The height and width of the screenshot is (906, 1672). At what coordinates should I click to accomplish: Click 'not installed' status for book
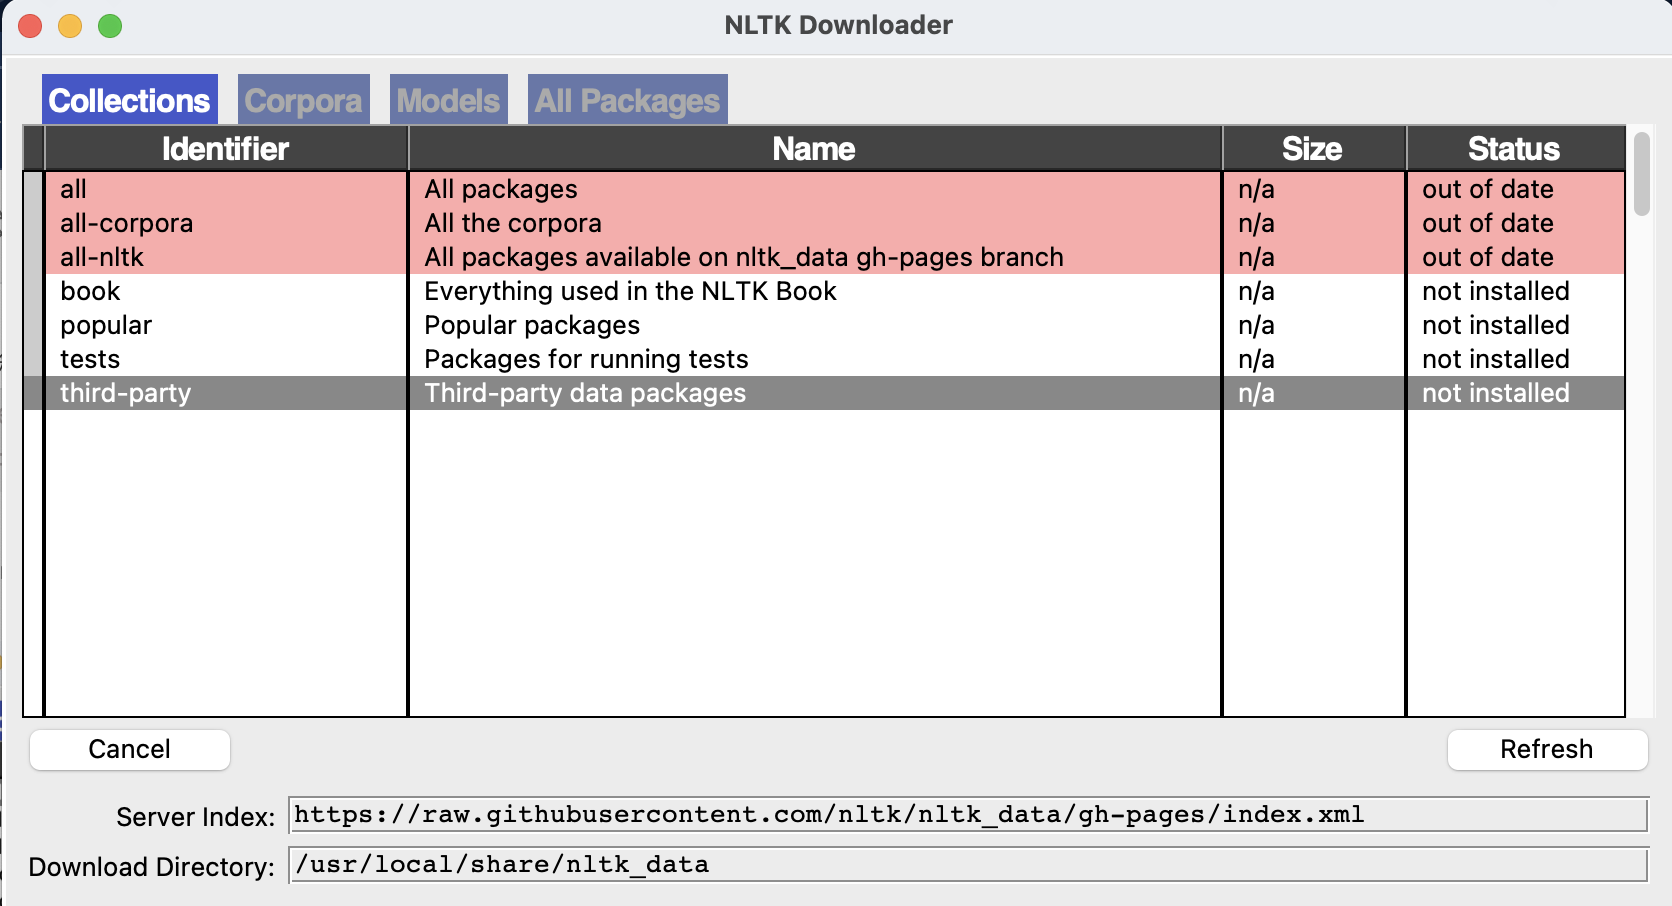point(1515,291)
